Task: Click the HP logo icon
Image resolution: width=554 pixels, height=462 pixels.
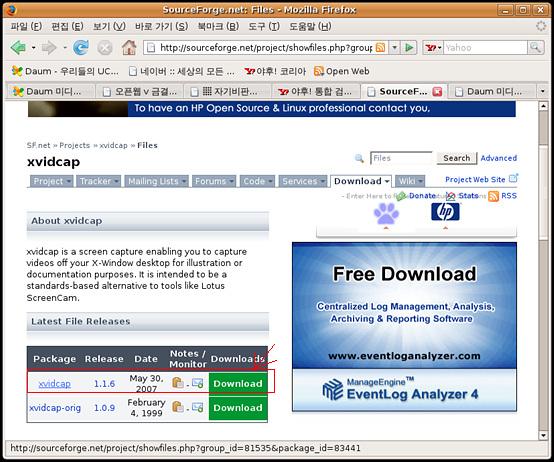Action: click(445, 212)
